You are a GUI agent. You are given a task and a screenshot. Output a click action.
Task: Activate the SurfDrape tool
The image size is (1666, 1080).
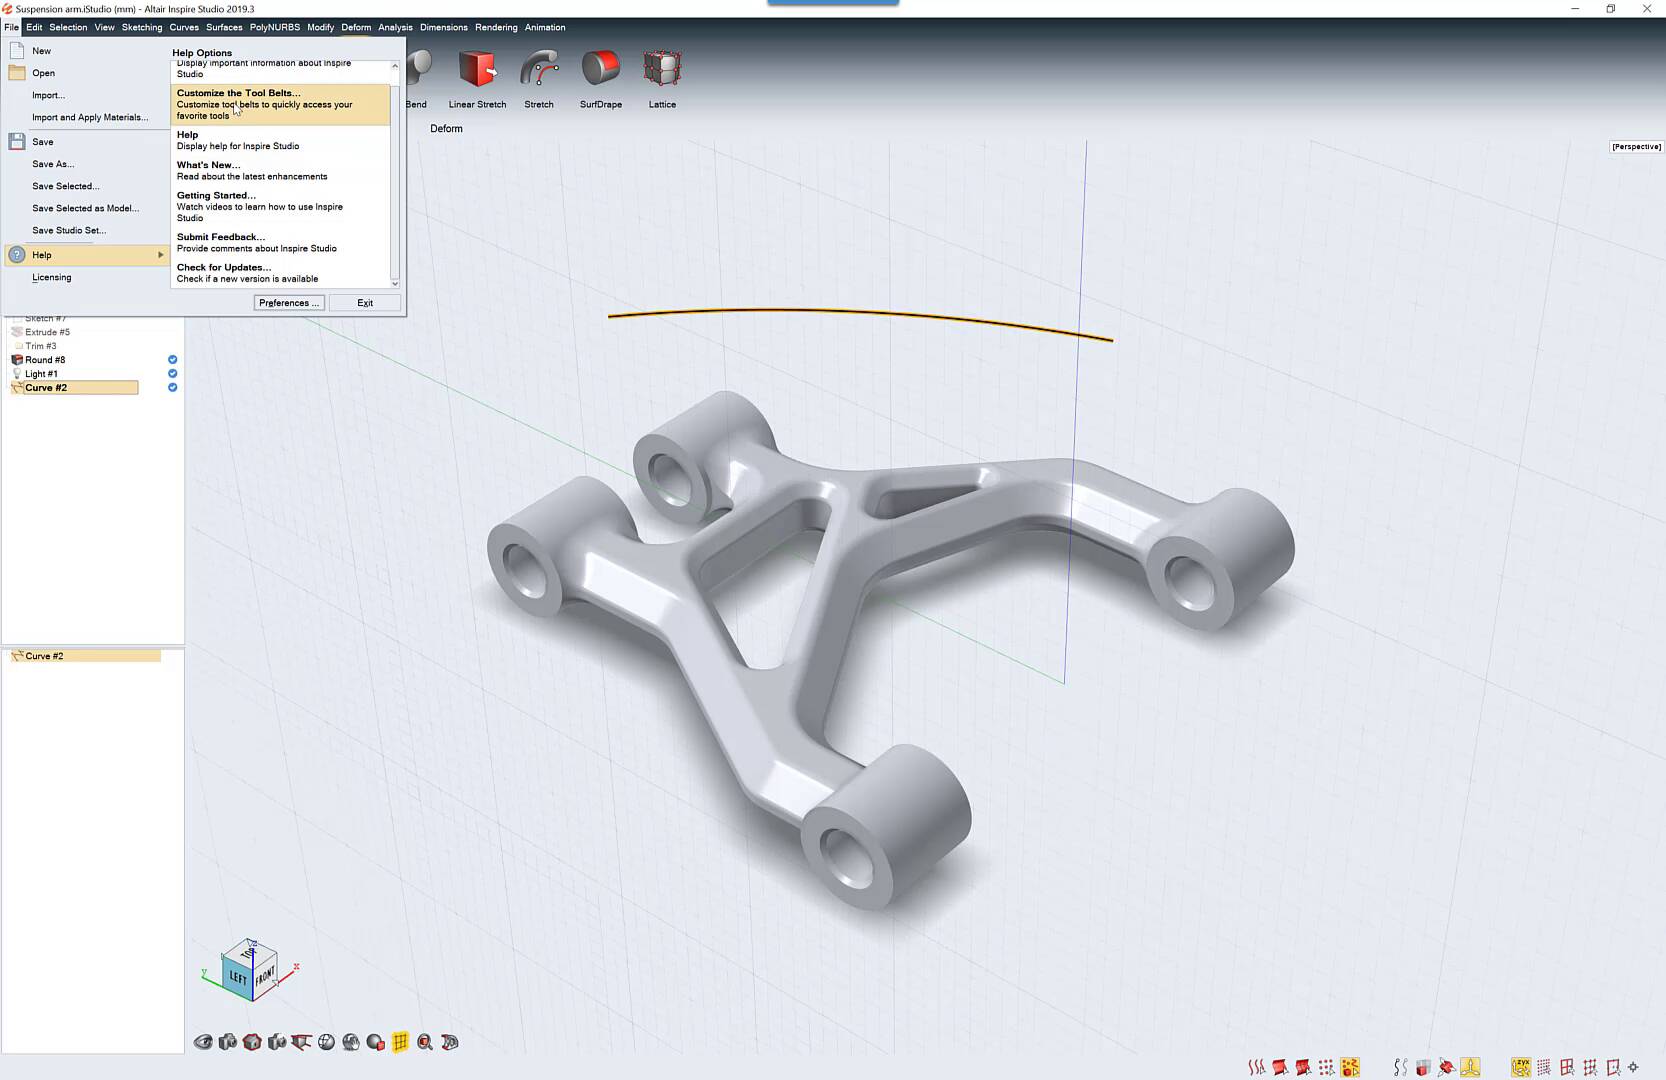coord(601,70)
